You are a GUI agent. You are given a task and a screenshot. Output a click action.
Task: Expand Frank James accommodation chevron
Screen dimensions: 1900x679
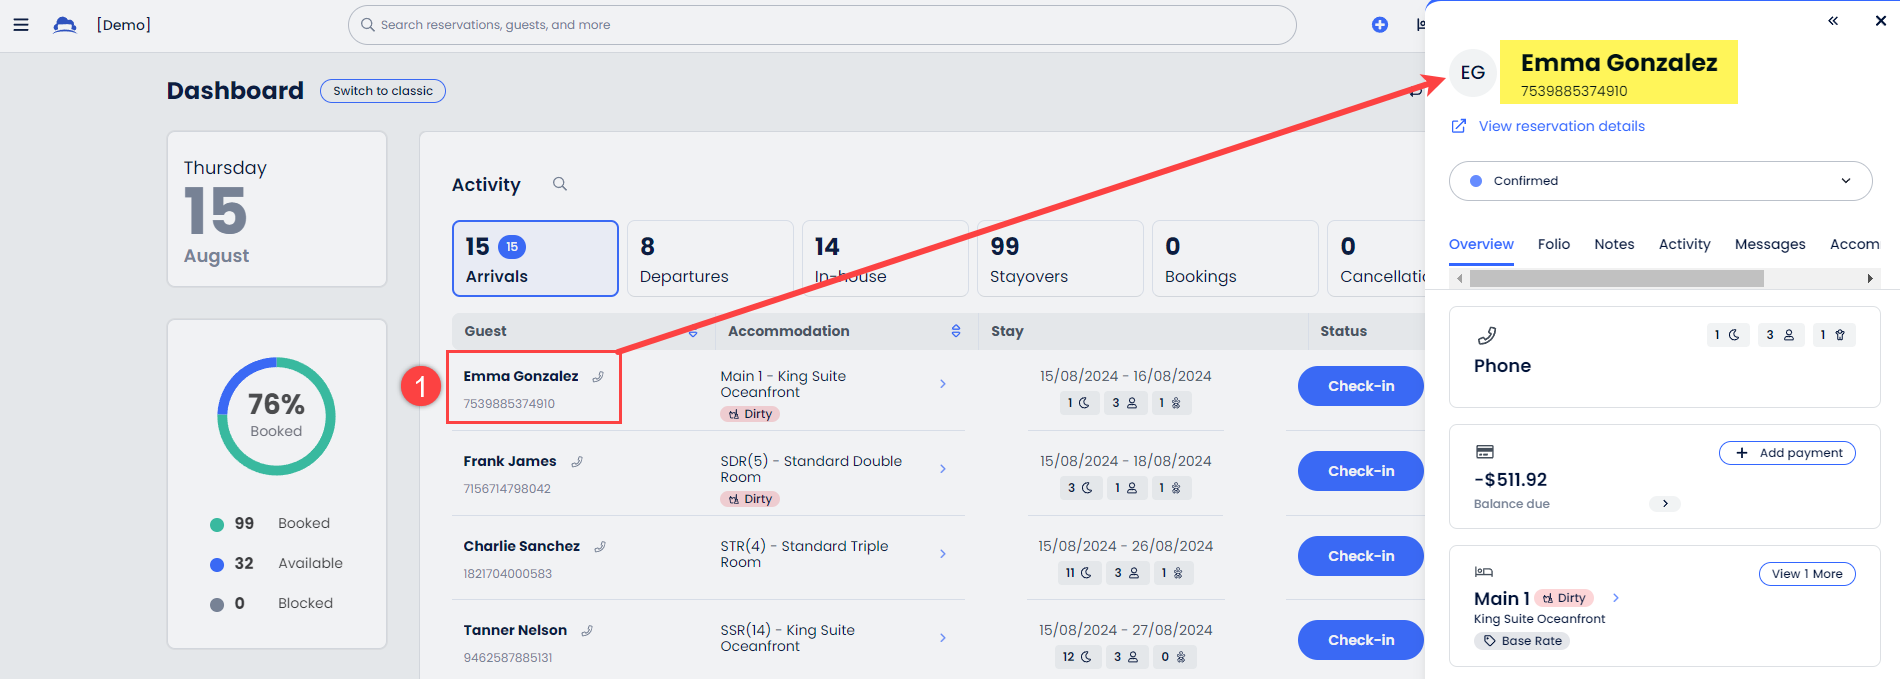click(x=942, y=469)
